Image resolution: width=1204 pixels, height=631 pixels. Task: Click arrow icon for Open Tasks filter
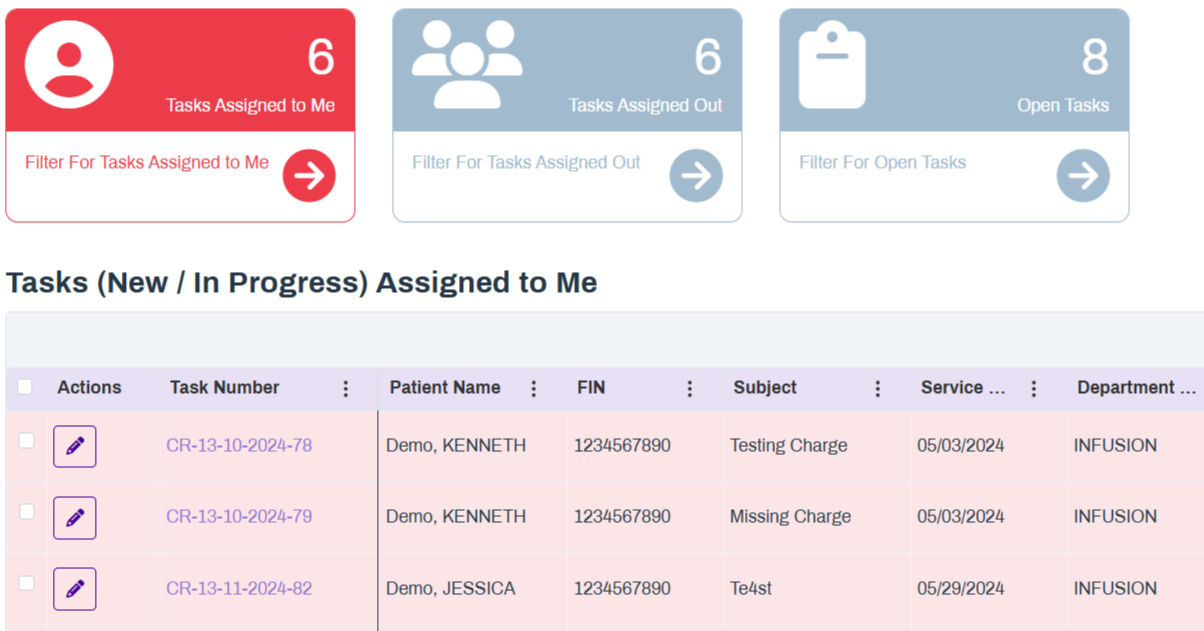point(1083,176)
